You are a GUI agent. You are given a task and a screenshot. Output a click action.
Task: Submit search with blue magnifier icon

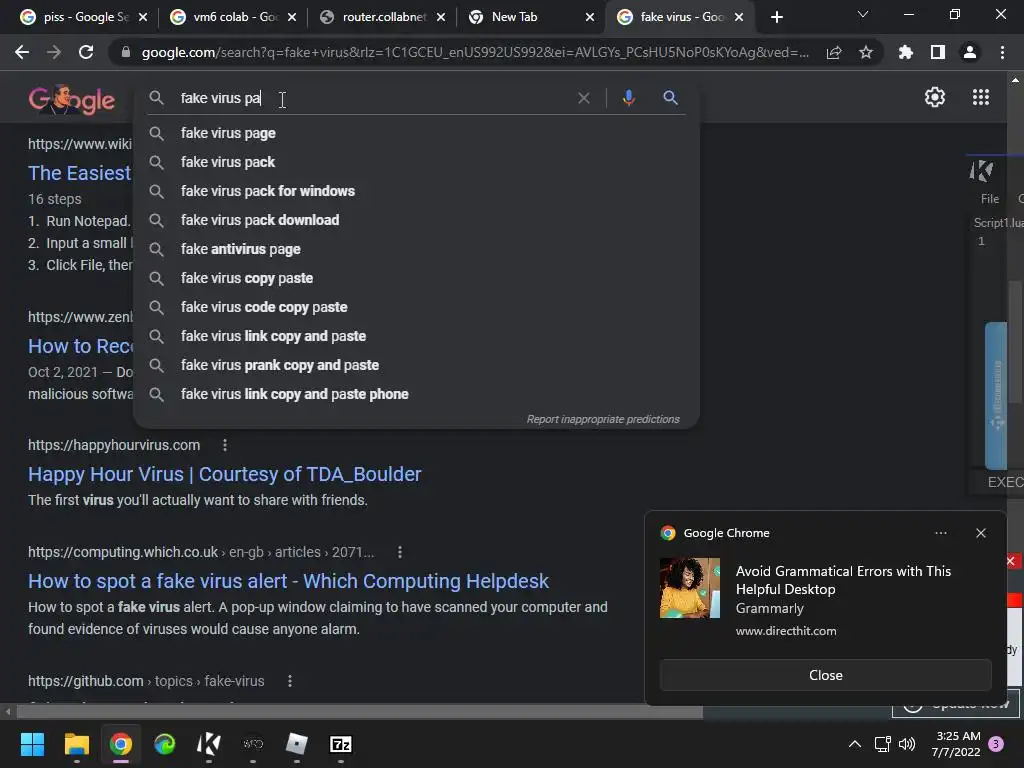[x=670, y=98]
